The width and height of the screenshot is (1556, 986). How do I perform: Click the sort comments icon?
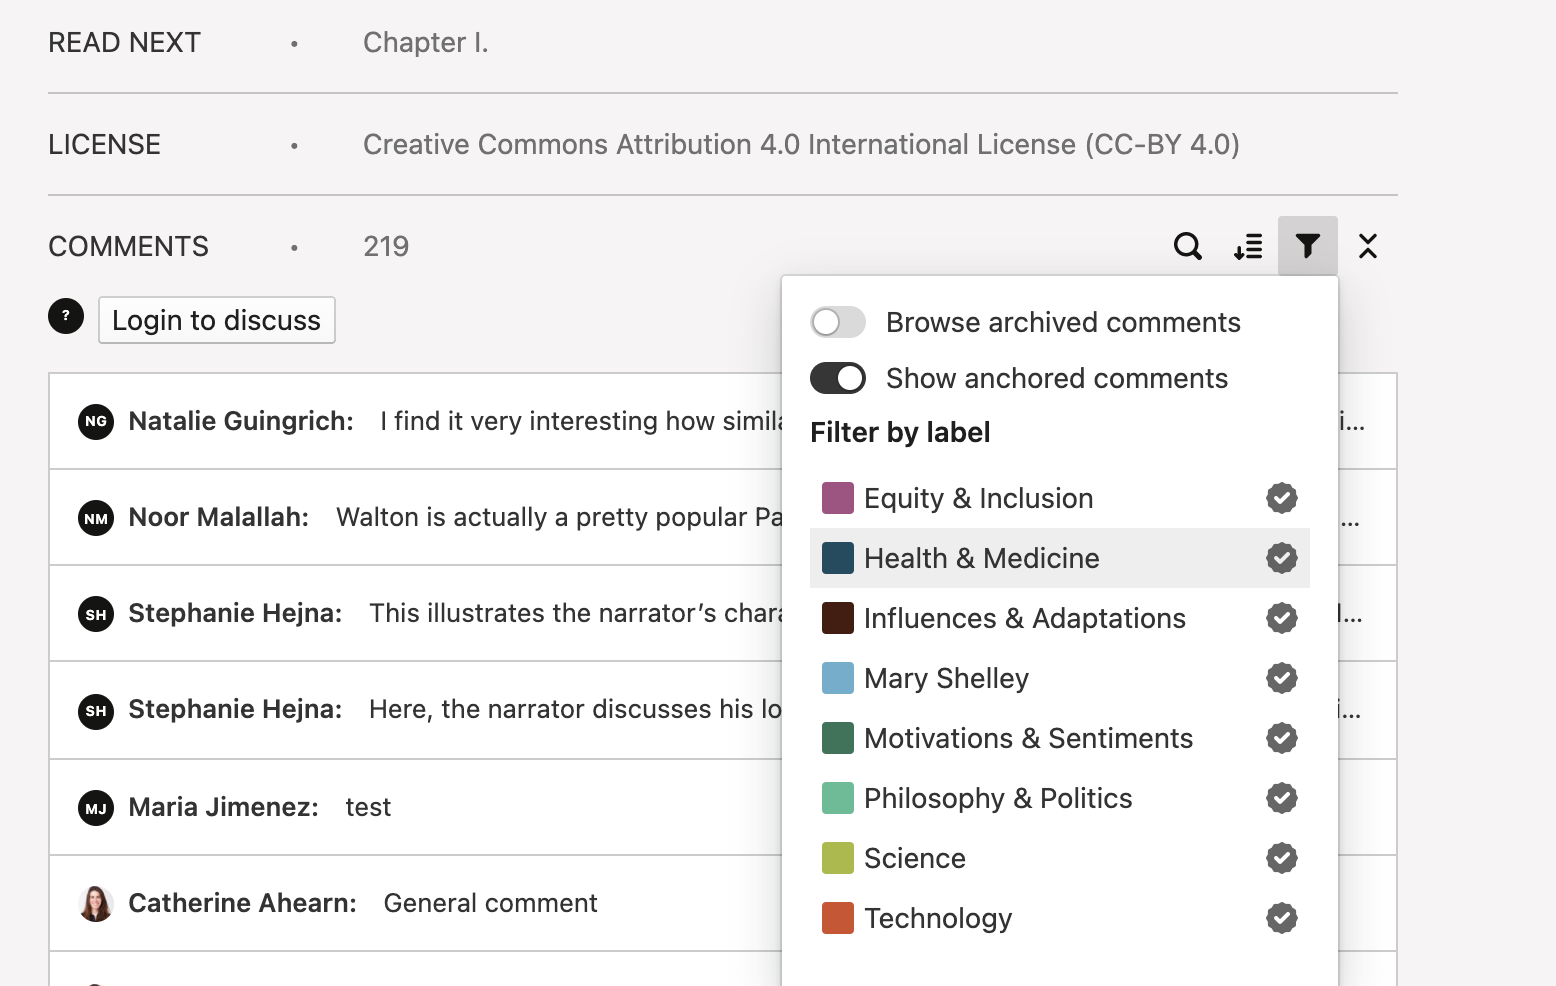tap(1248, 246)
